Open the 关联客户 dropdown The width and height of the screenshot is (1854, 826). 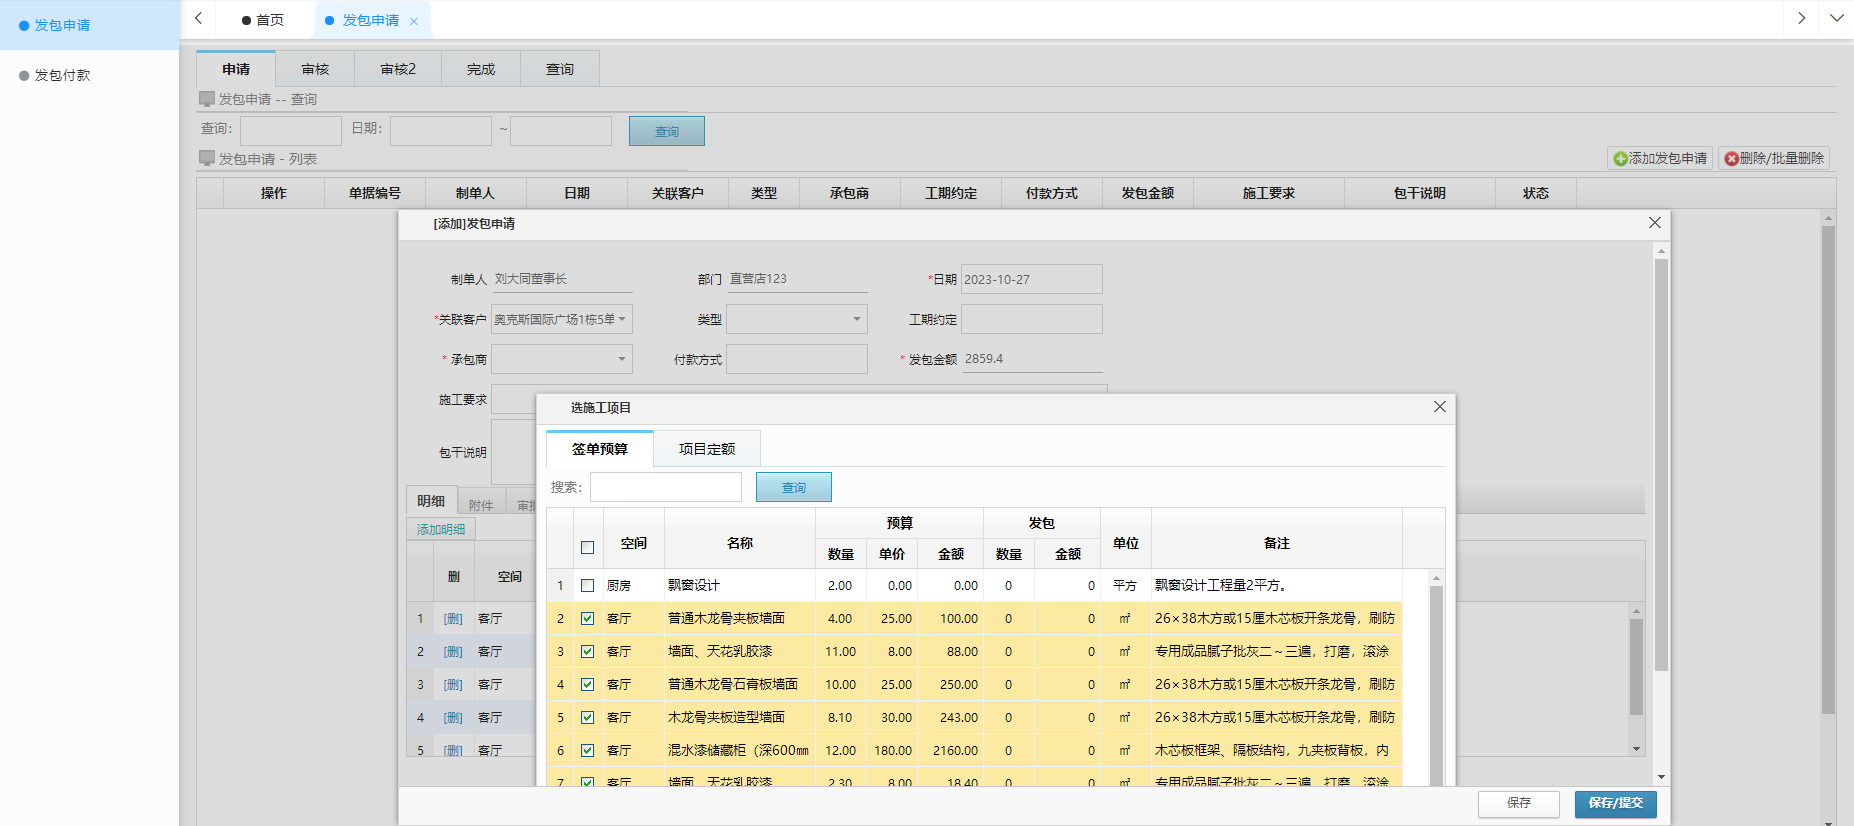click(561, 319)
